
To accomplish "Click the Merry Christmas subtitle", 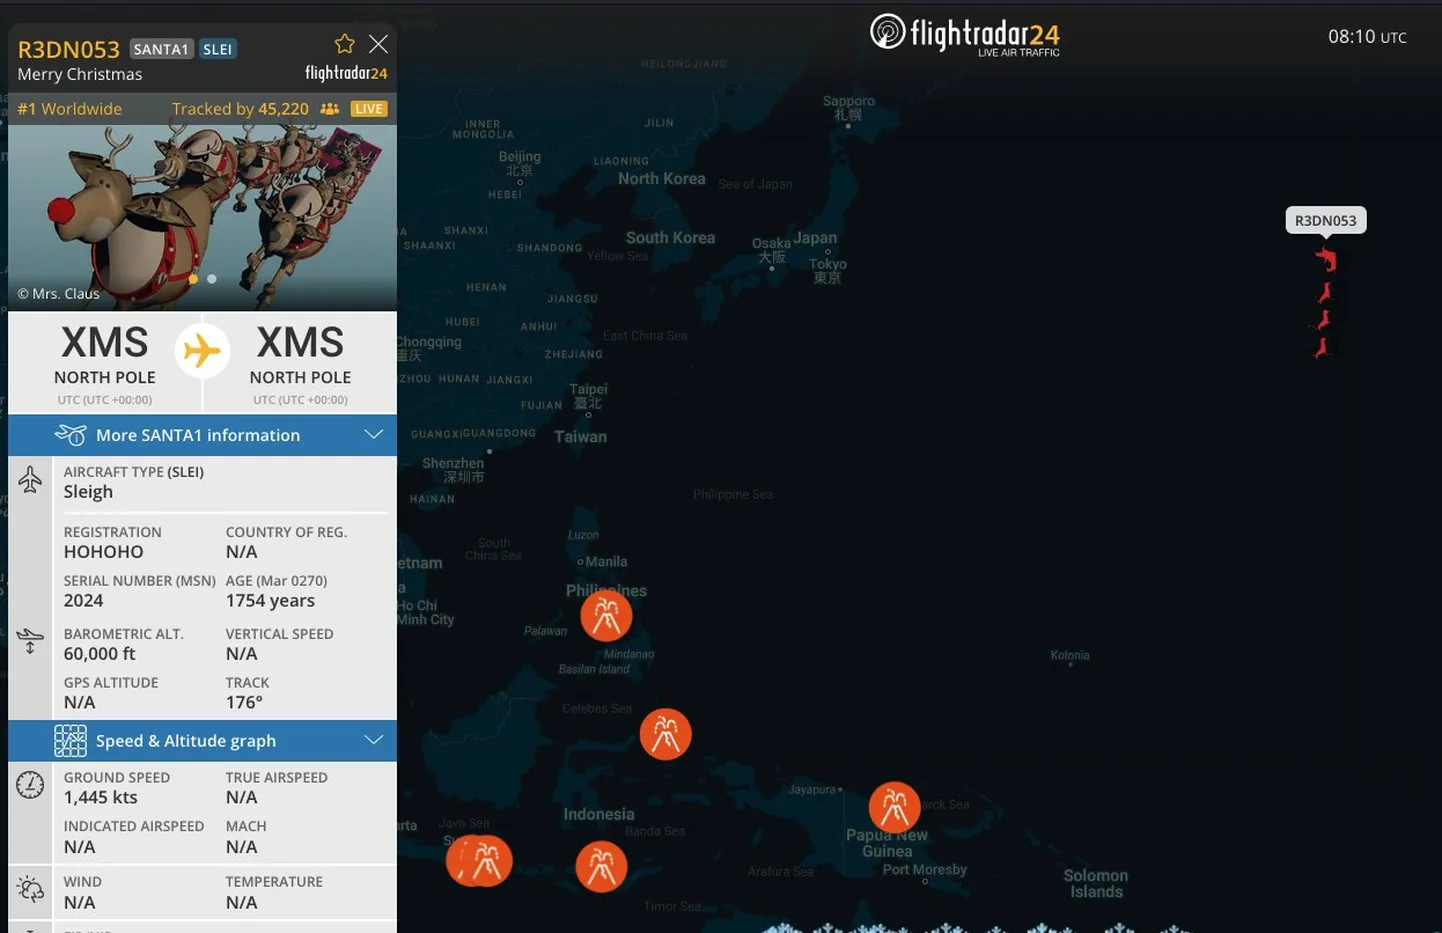I will pyautogui.click(x=80, y=74).
